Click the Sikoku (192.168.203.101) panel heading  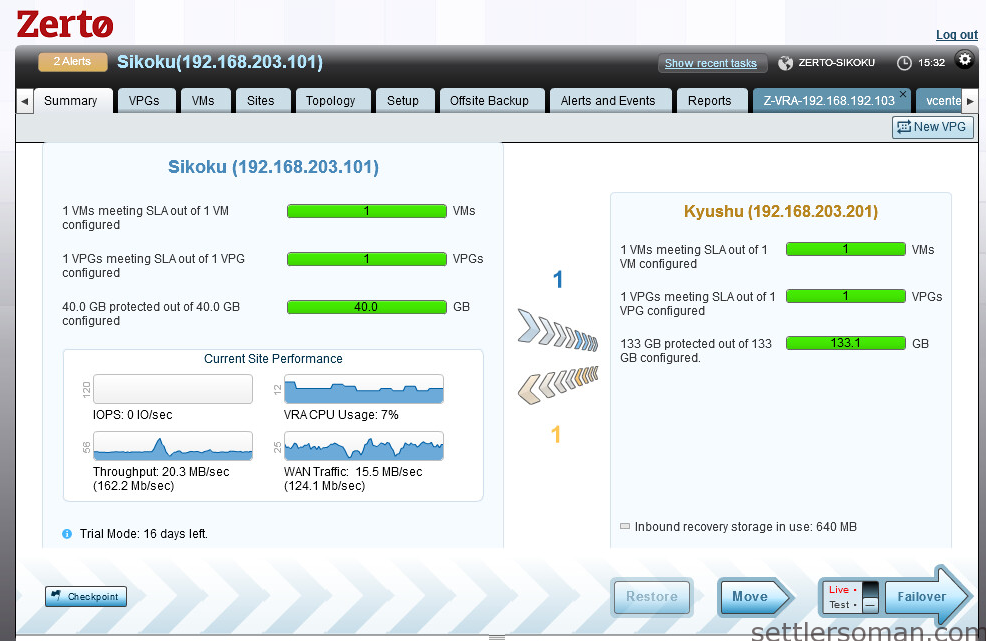273,167
